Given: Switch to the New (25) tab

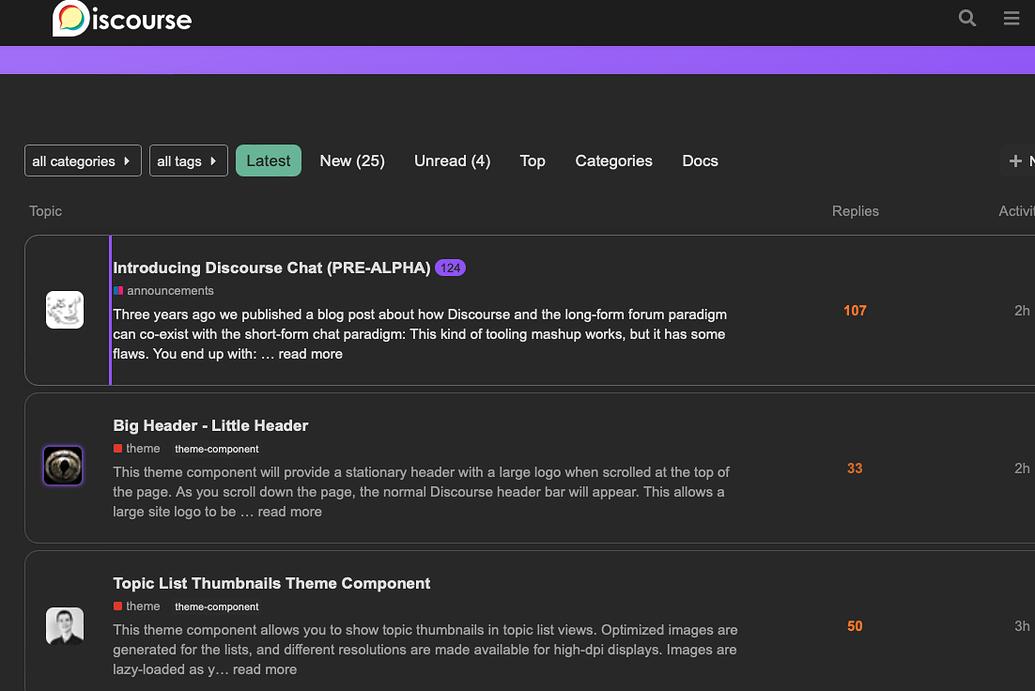Looking at the screenshot, I should pos(352,161).
